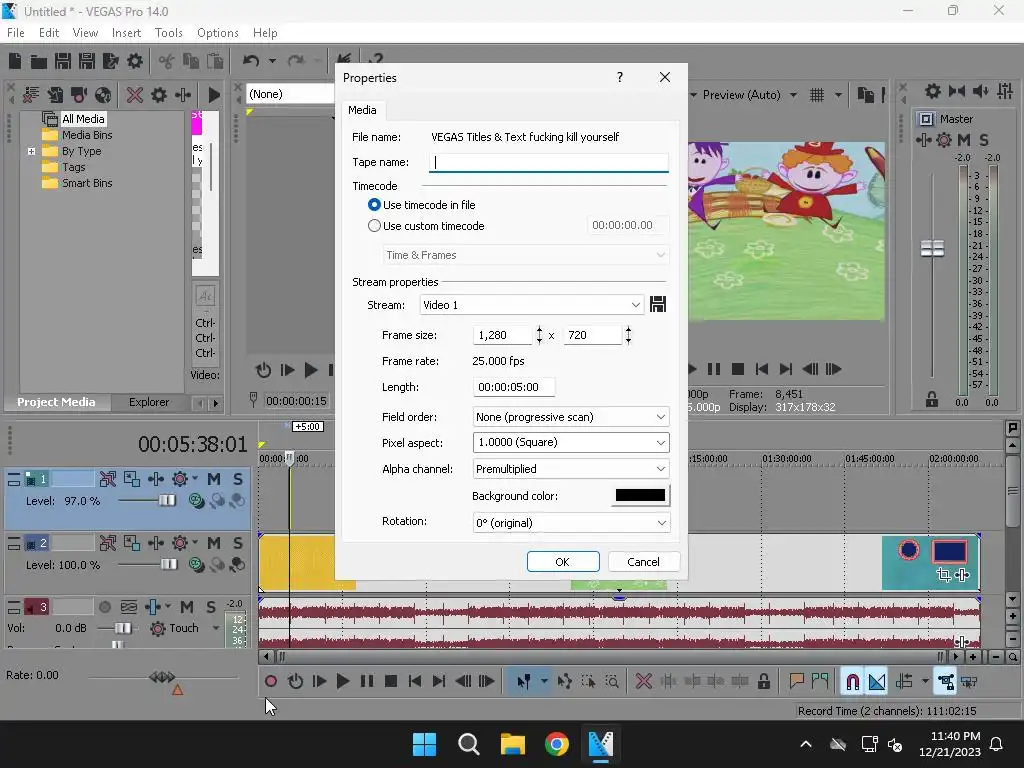Open Field order dropdown
The image size is (1024, 768).
(571, 417)
